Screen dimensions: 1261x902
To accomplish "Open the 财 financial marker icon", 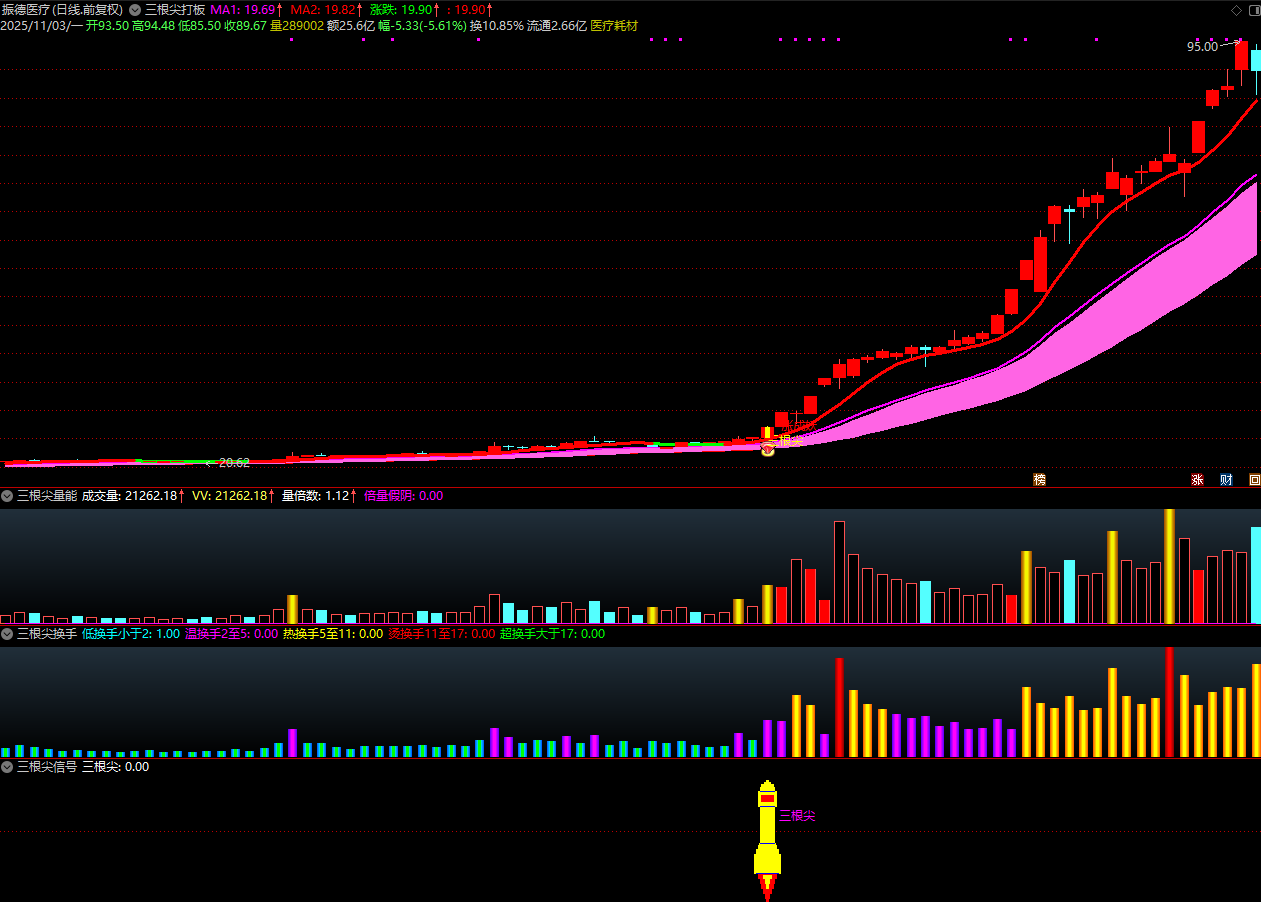I will tap(1226, 480).
